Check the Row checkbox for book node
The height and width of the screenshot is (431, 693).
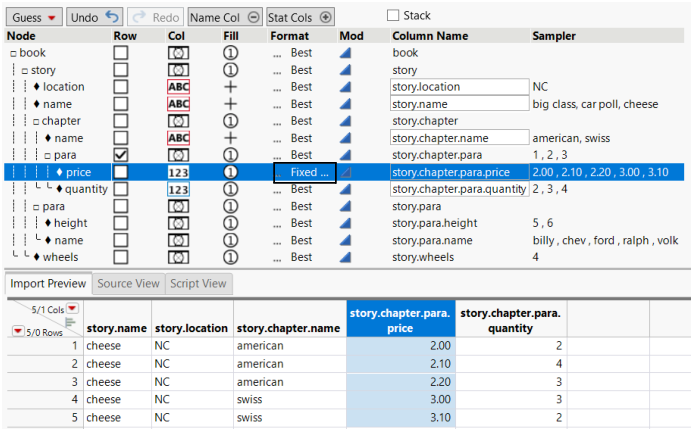tap(121, 53)
